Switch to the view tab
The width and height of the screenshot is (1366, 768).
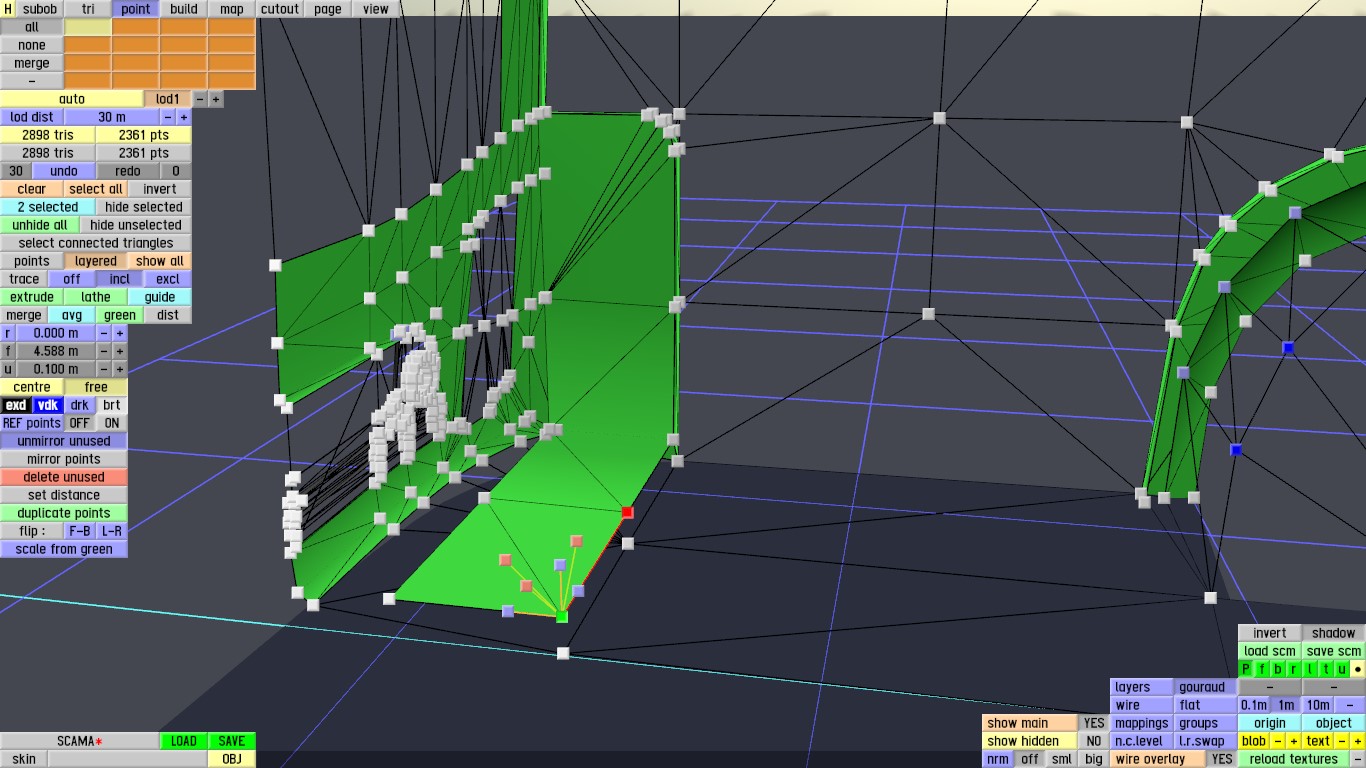pos(376,9)
